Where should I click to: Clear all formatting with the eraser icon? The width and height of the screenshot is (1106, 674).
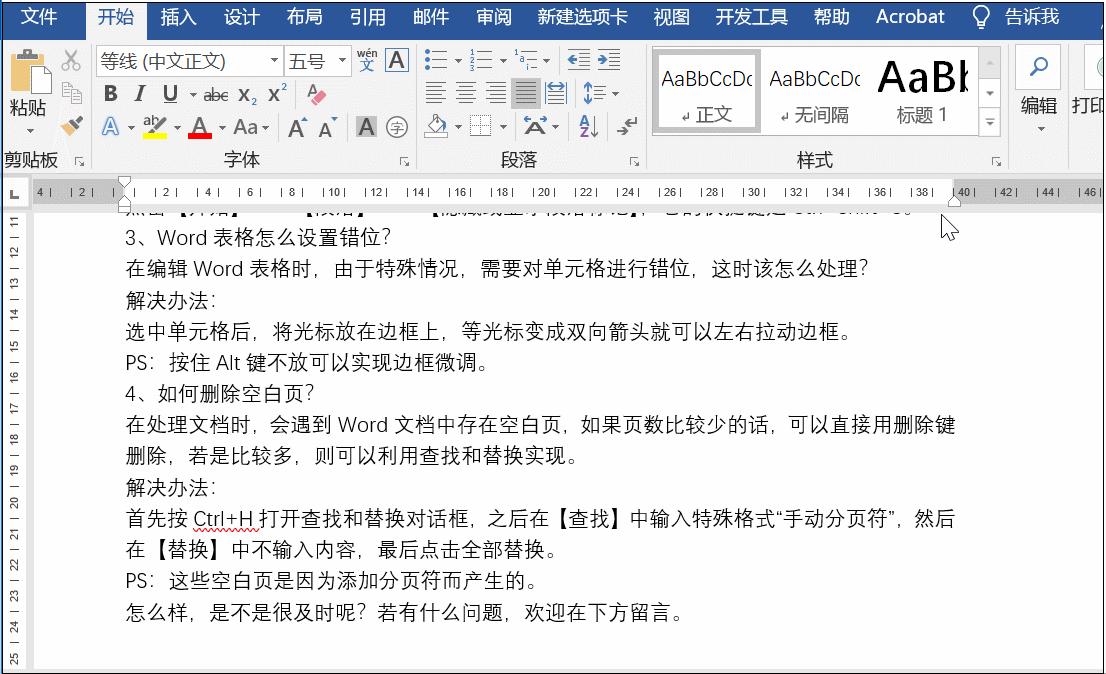315,95
